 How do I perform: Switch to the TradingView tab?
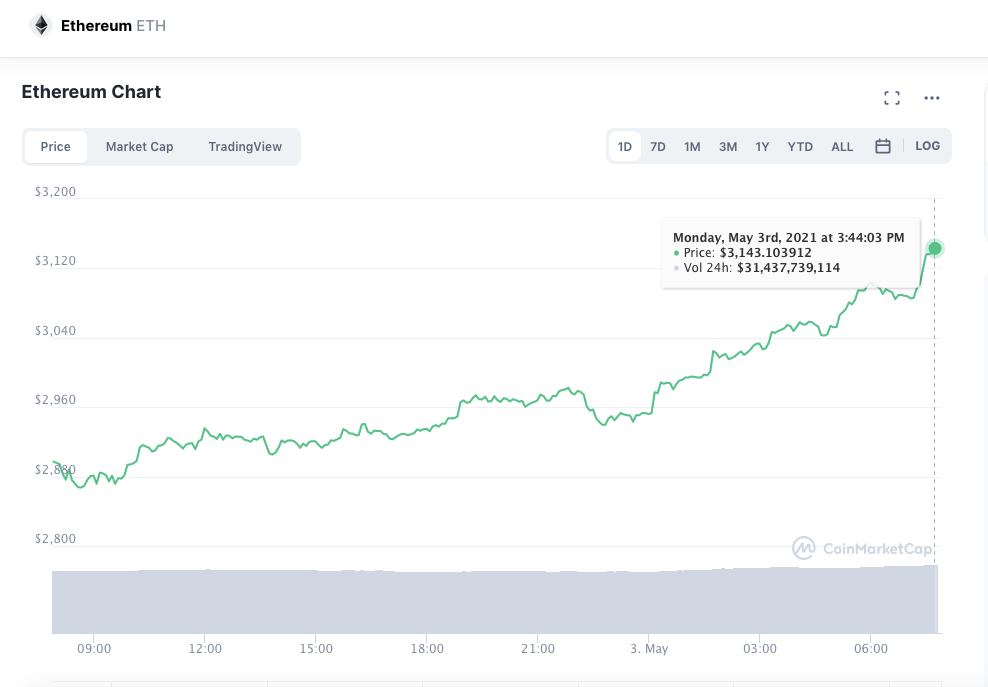point(245,147)
